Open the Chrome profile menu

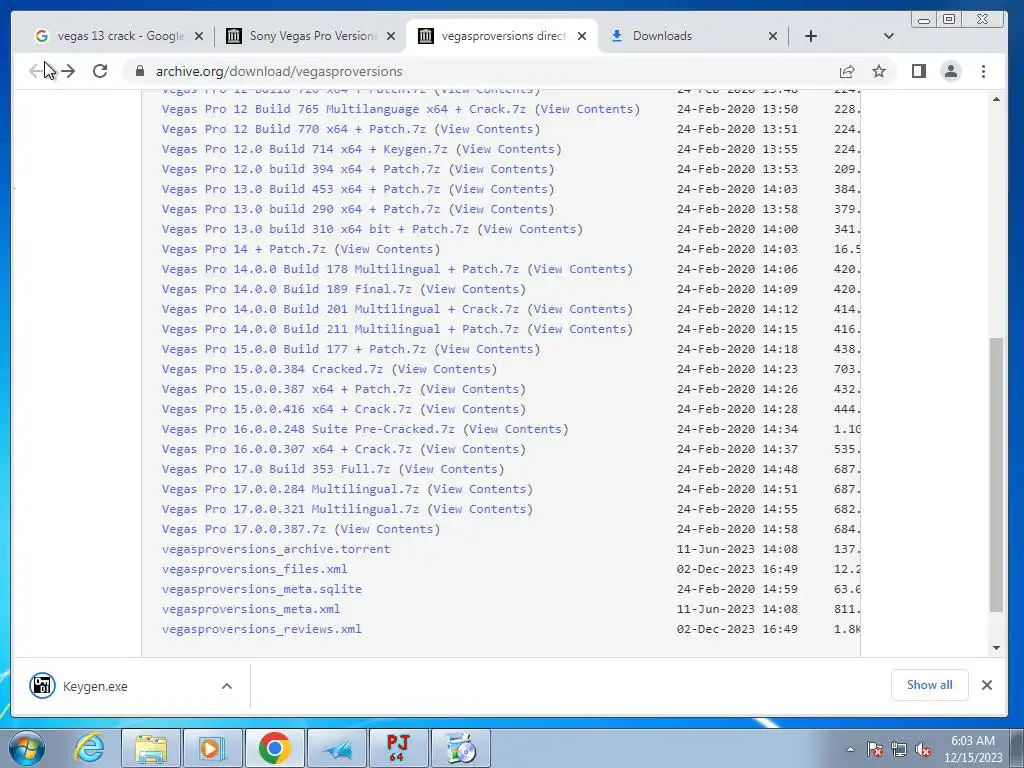point(951,71)
